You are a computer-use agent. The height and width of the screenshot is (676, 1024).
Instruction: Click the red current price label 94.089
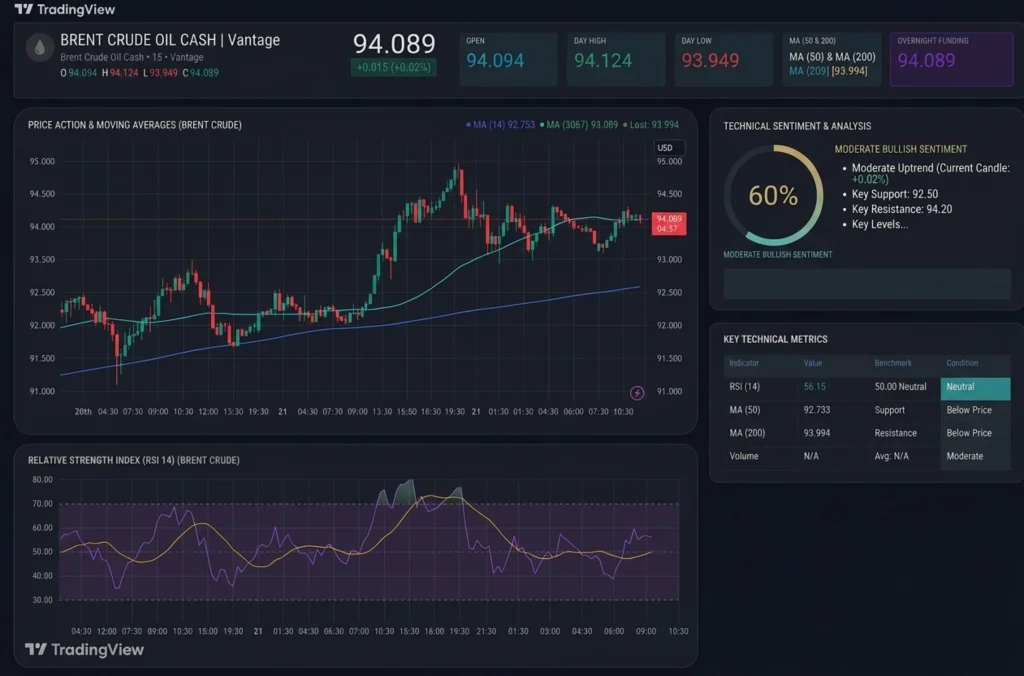point(669,223)
